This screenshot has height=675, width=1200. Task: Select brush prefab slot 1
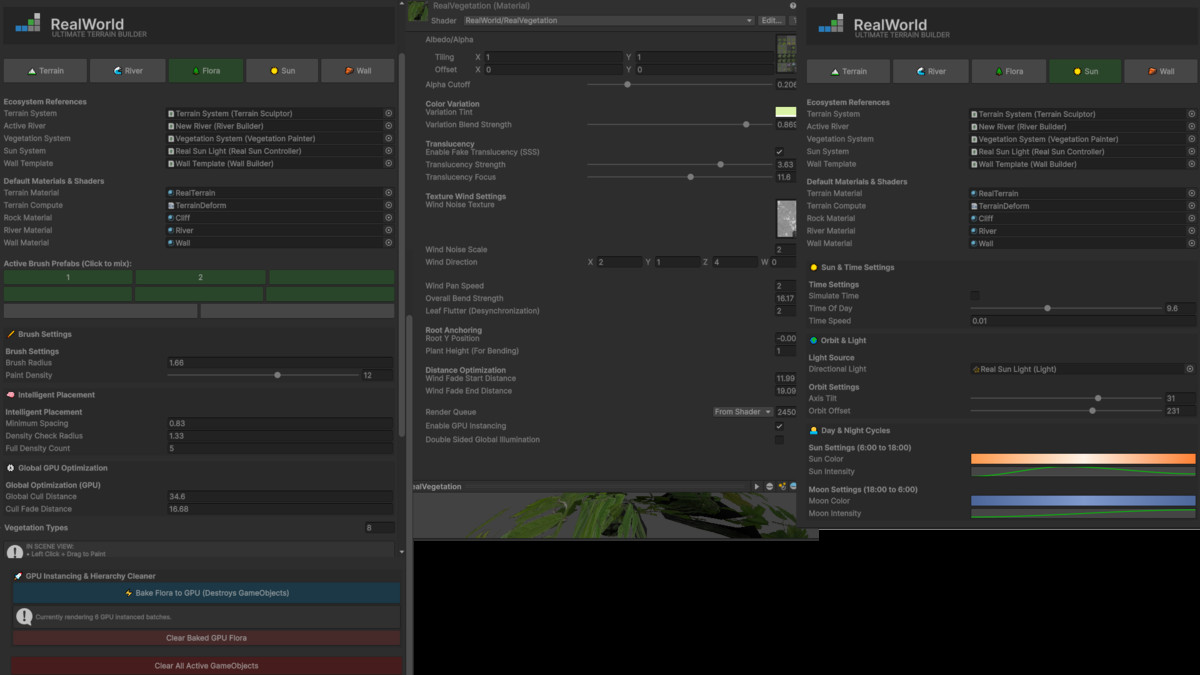click(68, 277)
